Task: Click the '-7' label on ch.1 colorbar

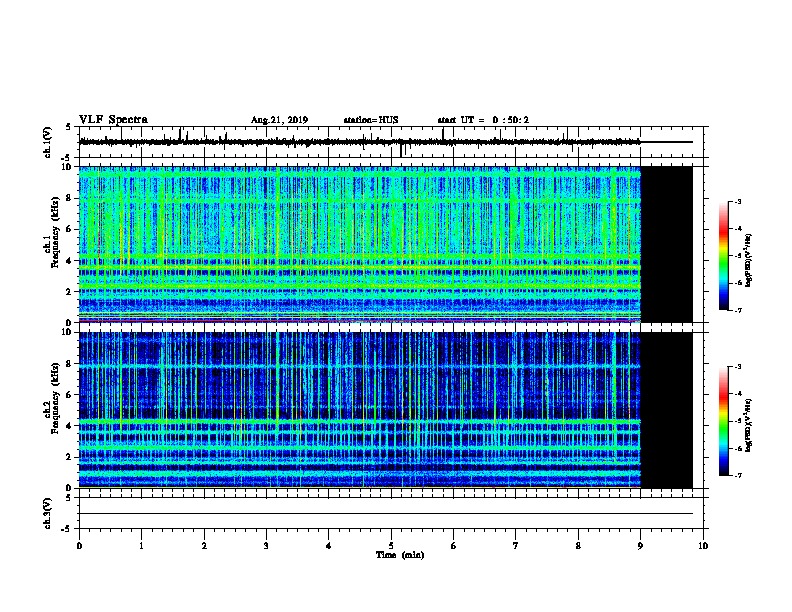Action: click(x=737, y=310)
